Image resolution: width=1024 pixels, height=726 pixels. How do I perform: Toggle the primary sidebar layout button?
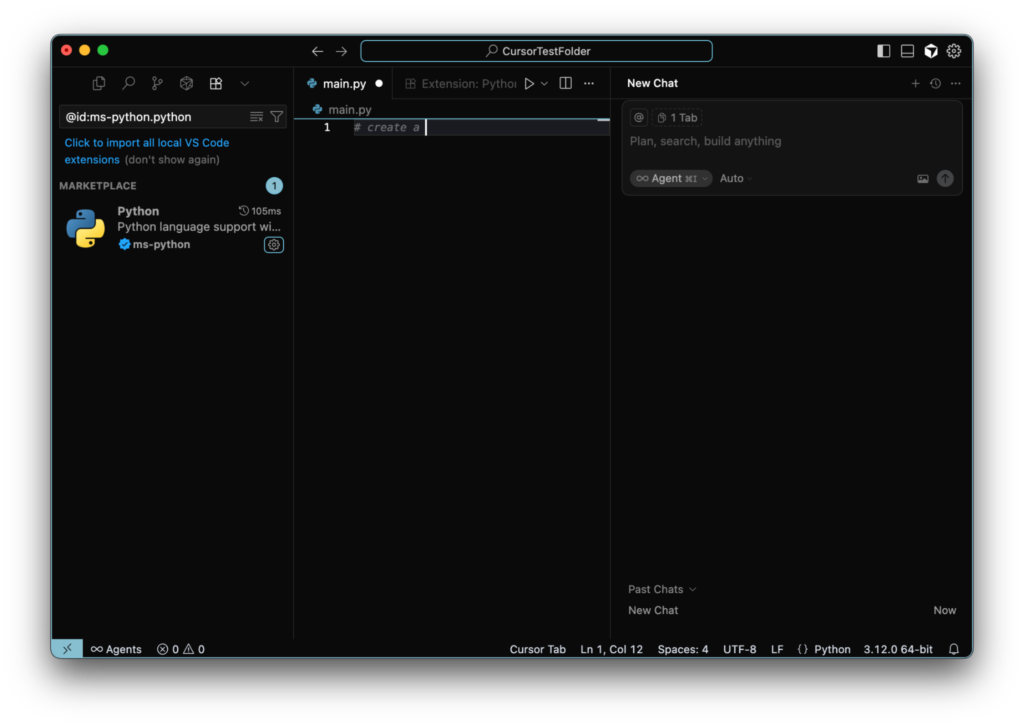click(x=883, y=51)
